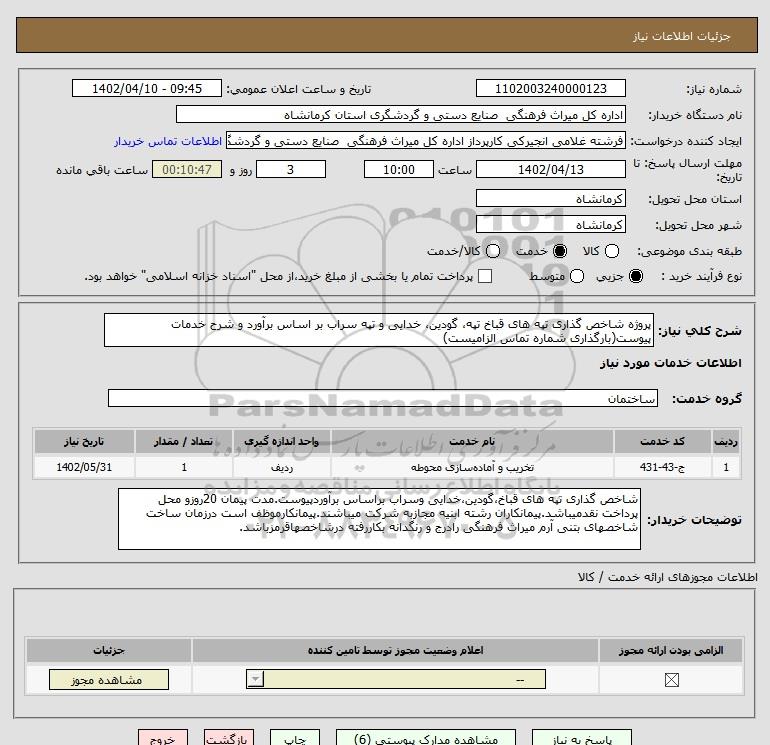Click the پاسخ به نیاز button

[582, 739]
